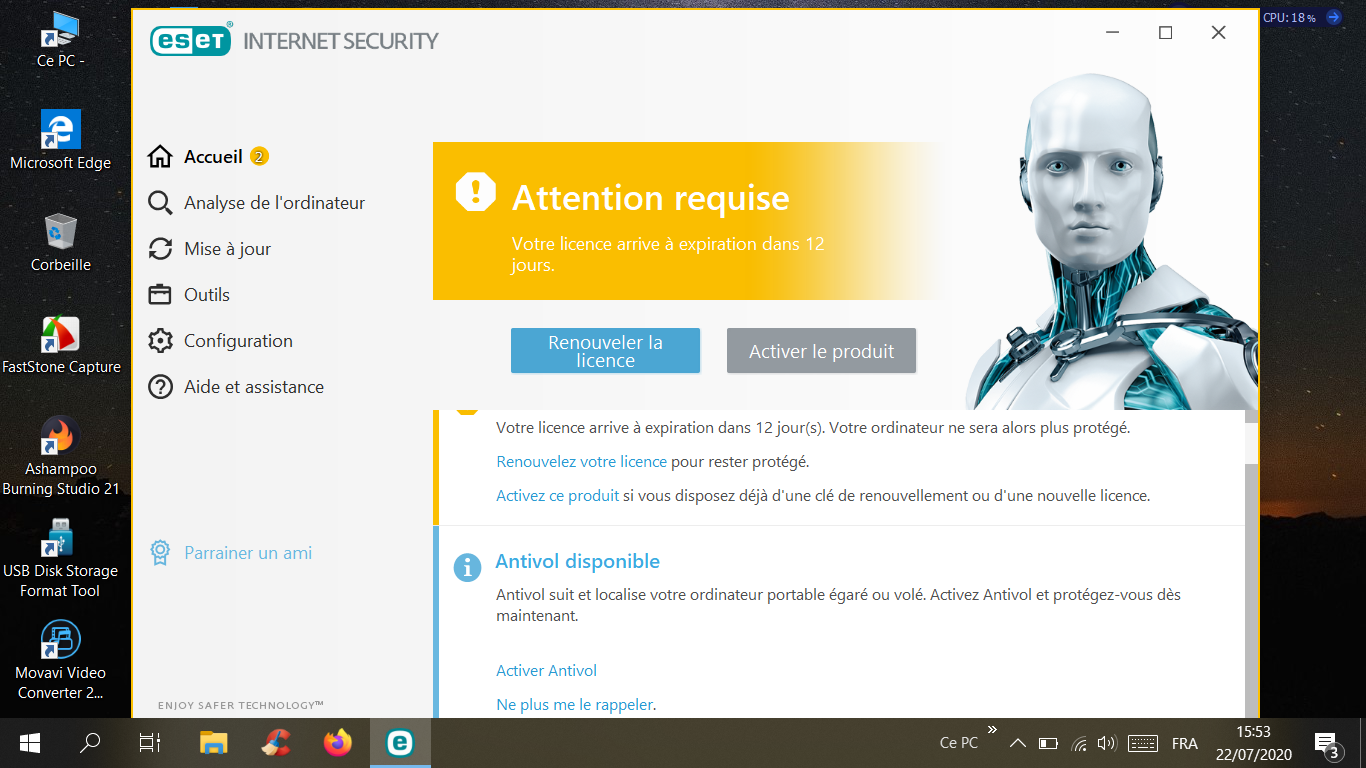The image size is (1366, 768).
Task: Click the Parrainer un ami badge icon
Action: pos(160,553)
